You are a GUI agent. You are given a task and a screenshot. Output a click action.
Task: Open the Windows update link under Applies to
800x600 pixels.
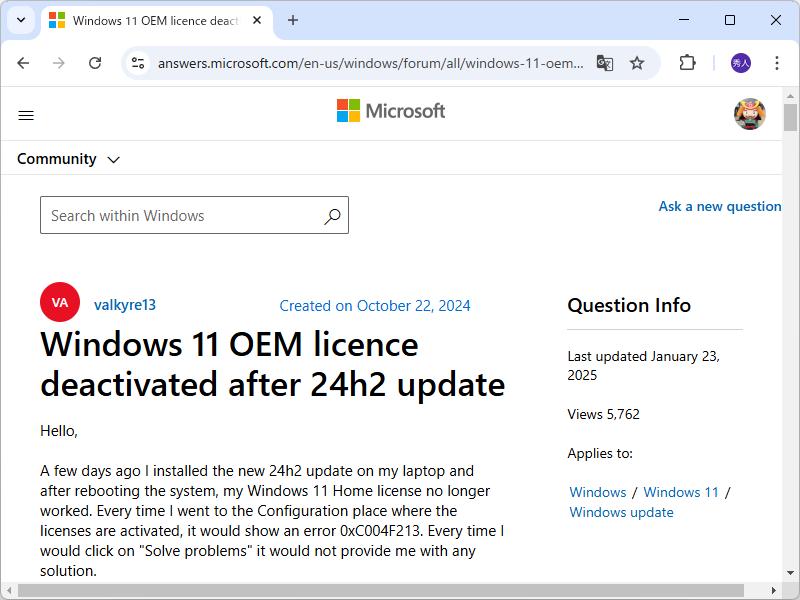pyautogui.click(x=620, y=512)
